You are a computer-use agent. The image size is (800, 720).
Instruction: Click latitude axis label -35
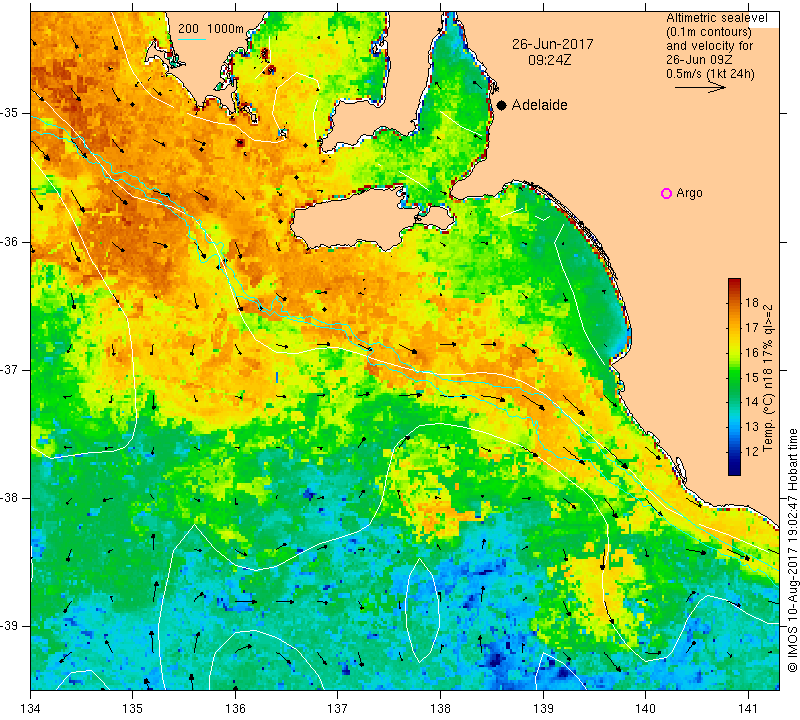pos(10,113)
